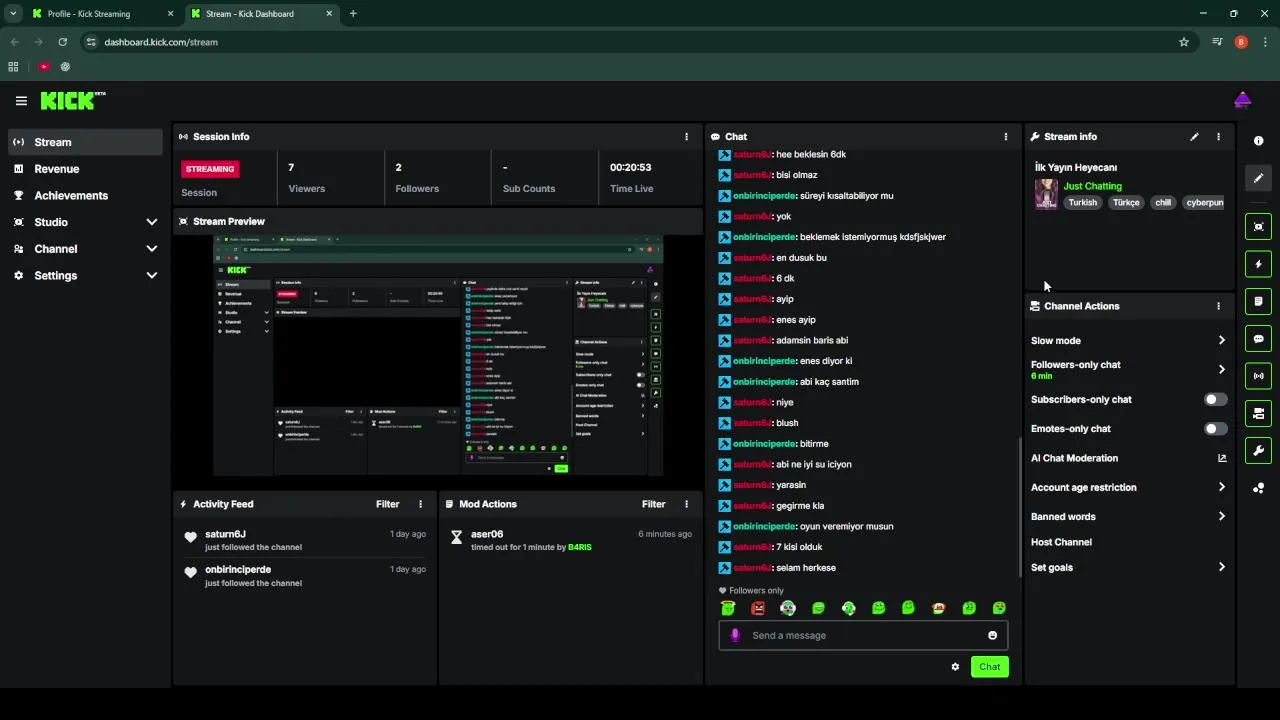Toggle the session info document icon in the right sidebar
The height and width of the screenshot is (720, 1280).
coord(1258,301)
